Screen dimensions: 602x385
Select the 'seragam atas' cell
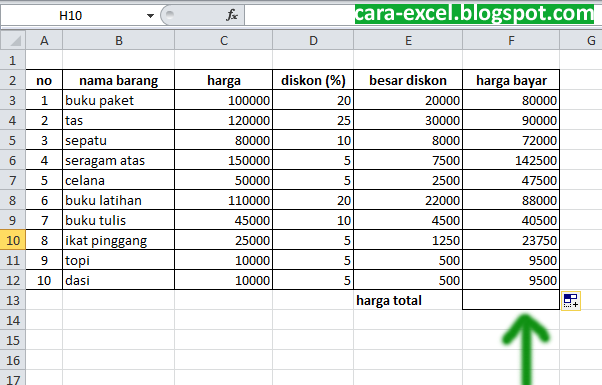click(x=119, y=160)
